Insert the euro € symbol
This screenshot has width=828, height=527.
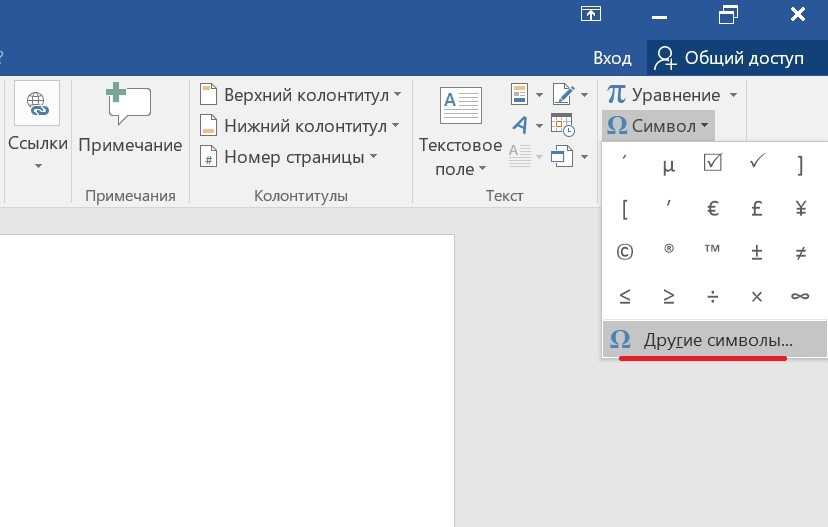click(x=713, y=209)
